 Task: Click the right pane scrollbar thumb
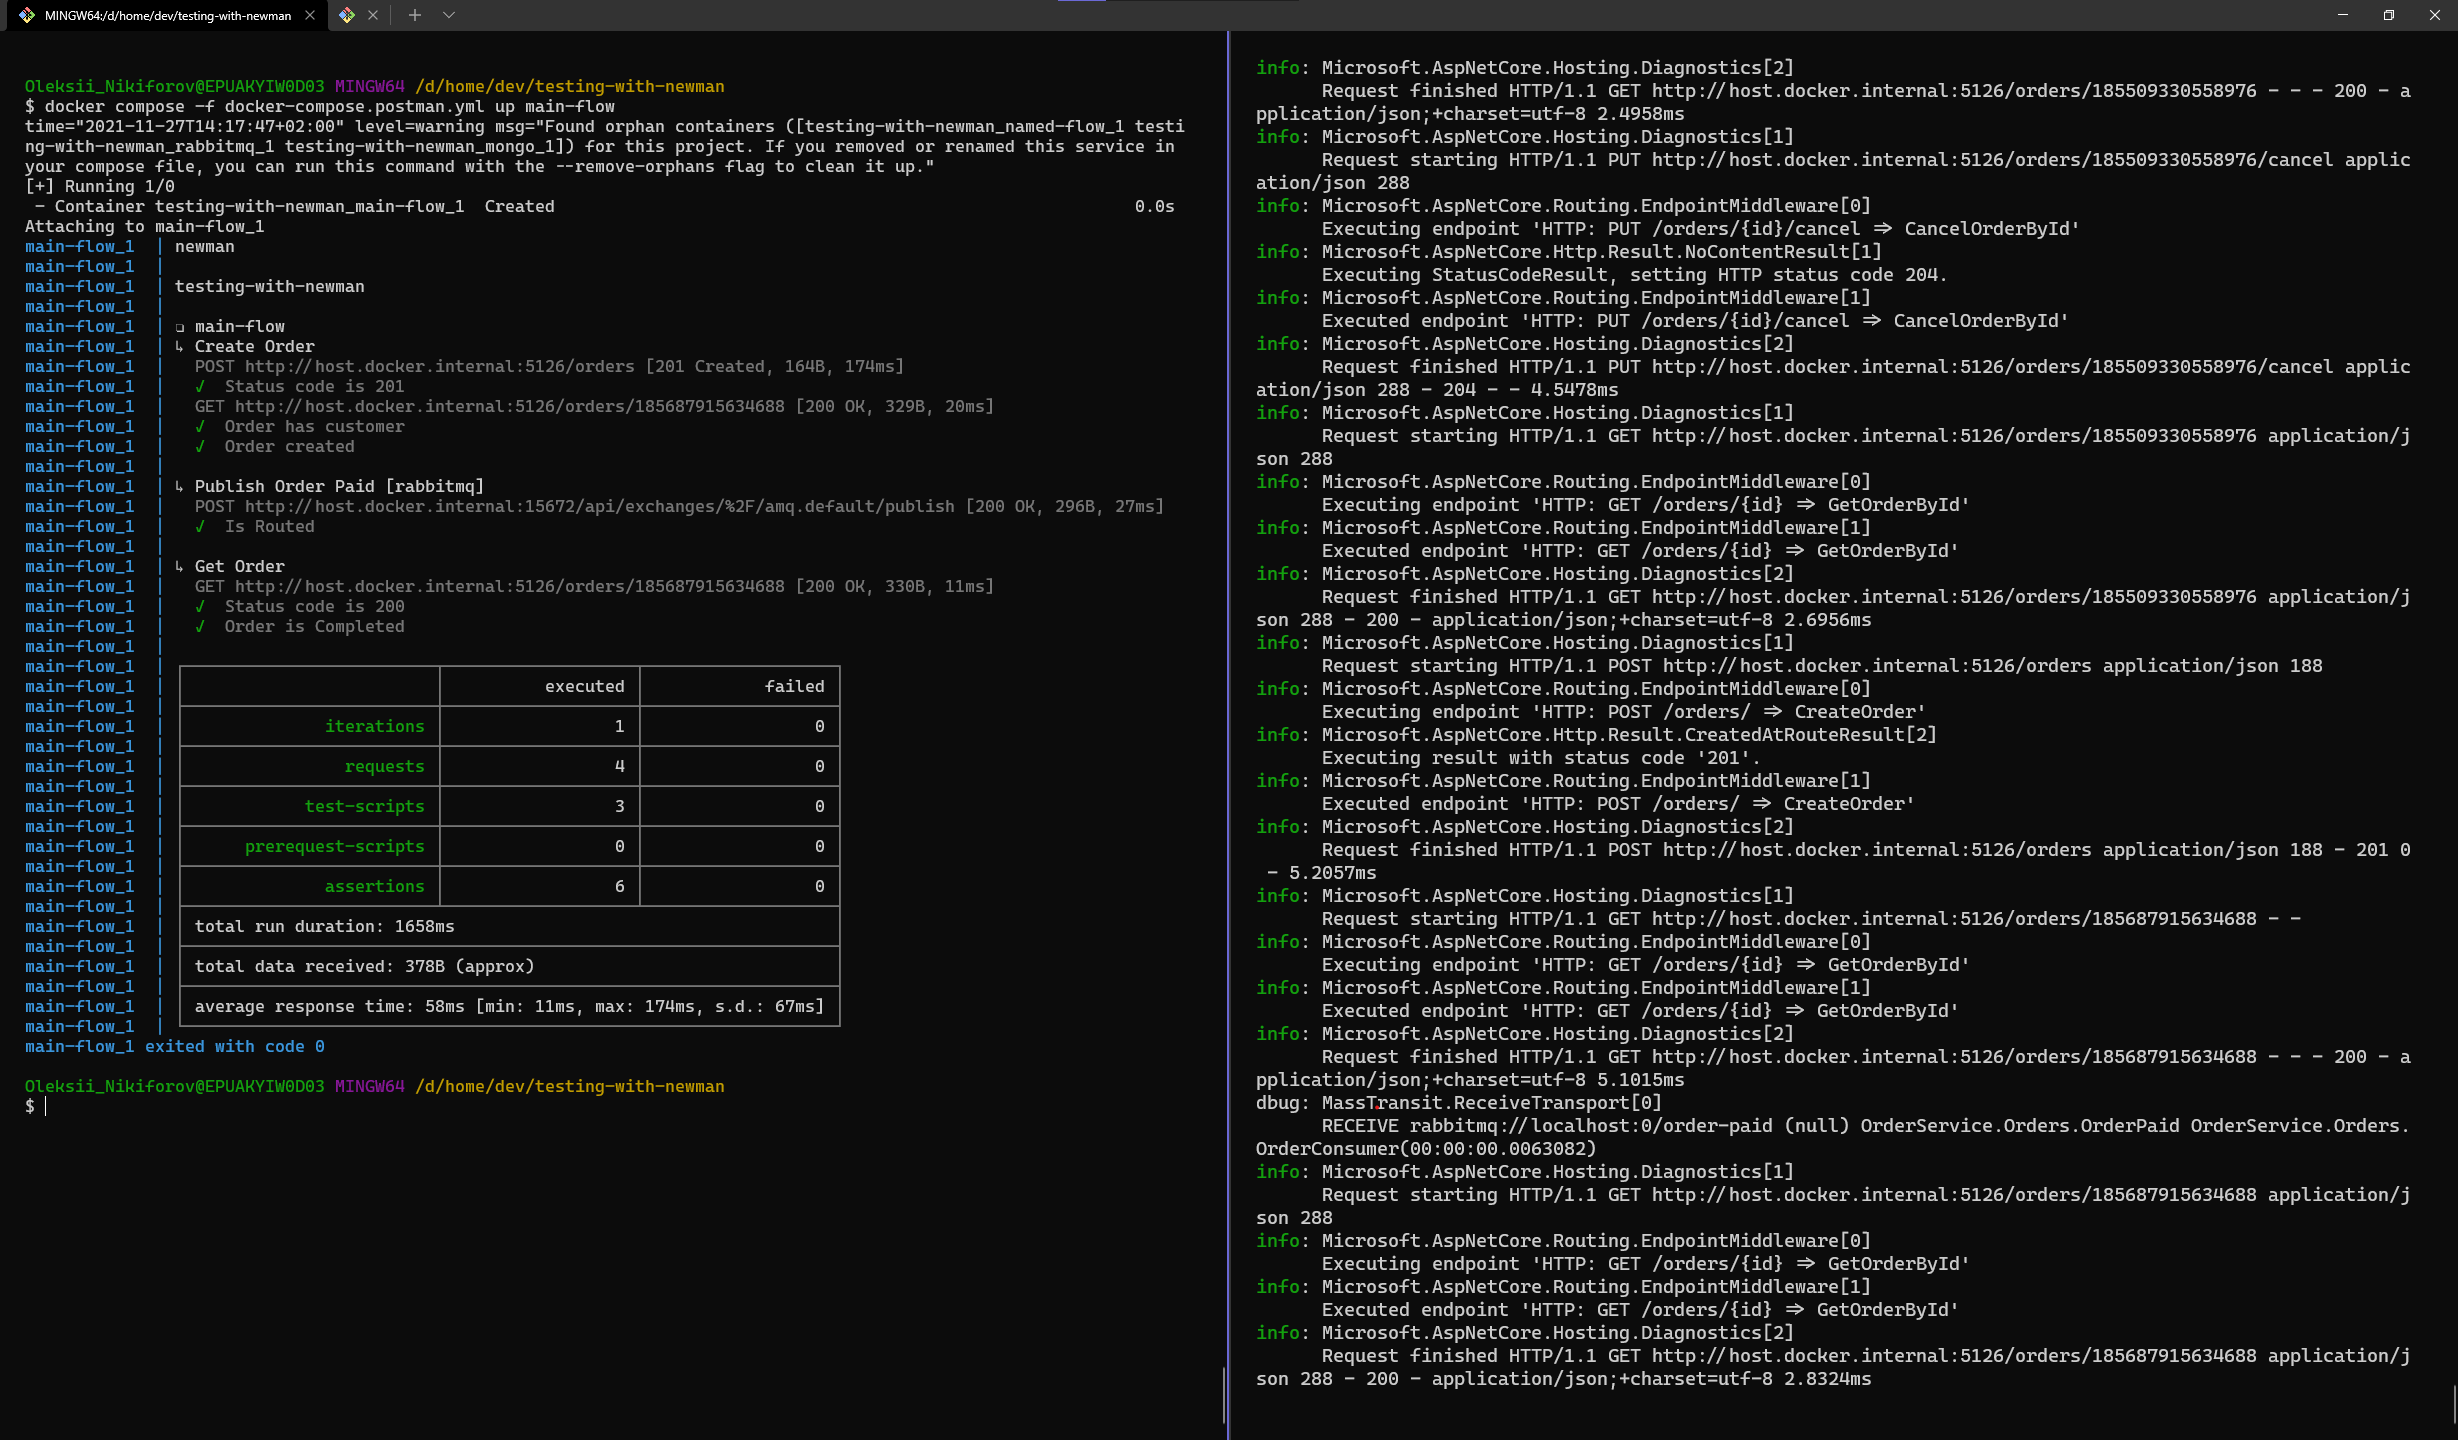[x=2455, y=1404]
